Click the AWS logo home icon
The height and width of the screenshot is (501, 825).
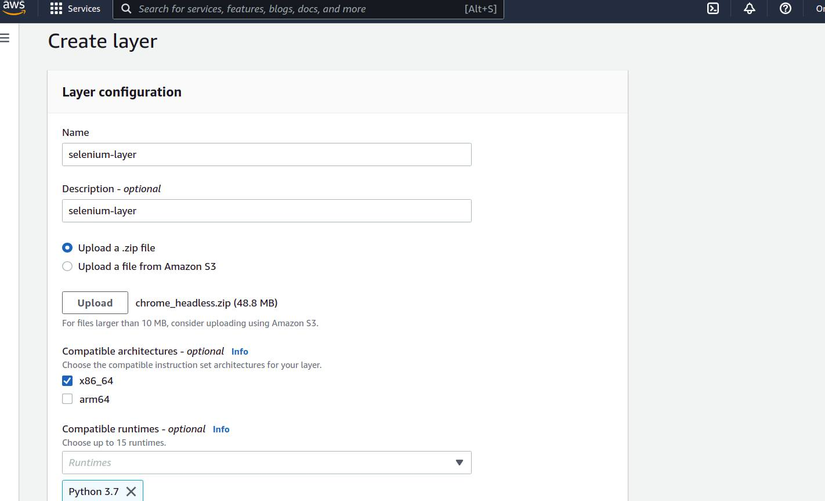(14, 8)
